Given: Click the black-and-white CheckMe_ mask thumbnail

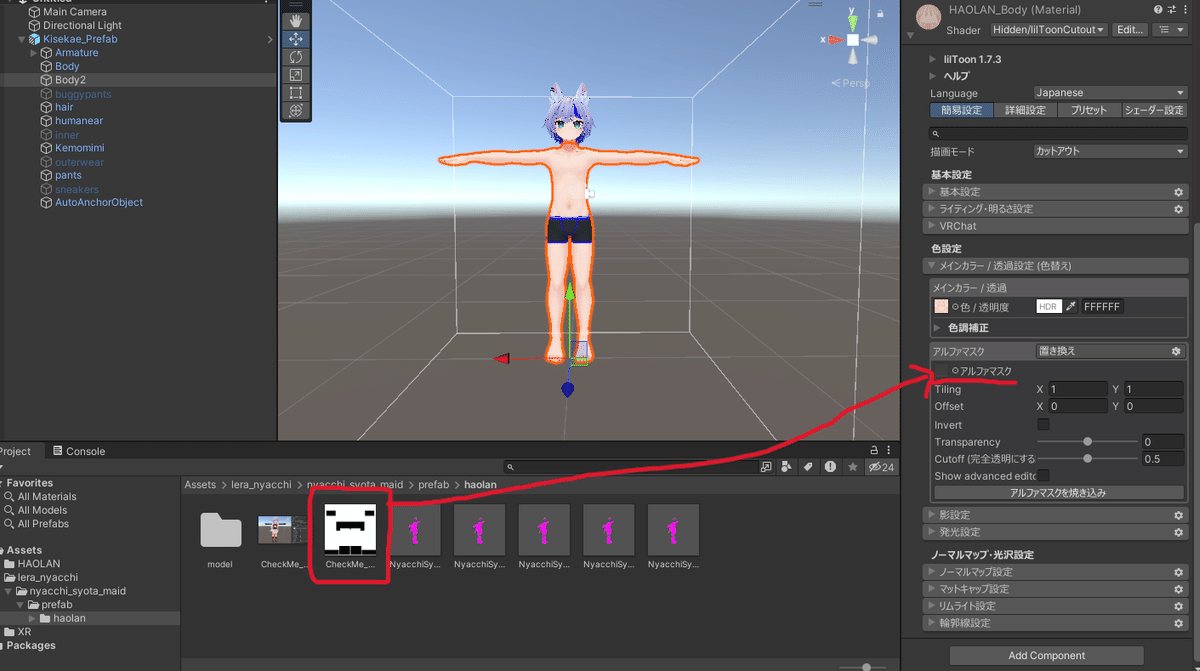Looking at the screenshot, I should [x=350, y=530].
